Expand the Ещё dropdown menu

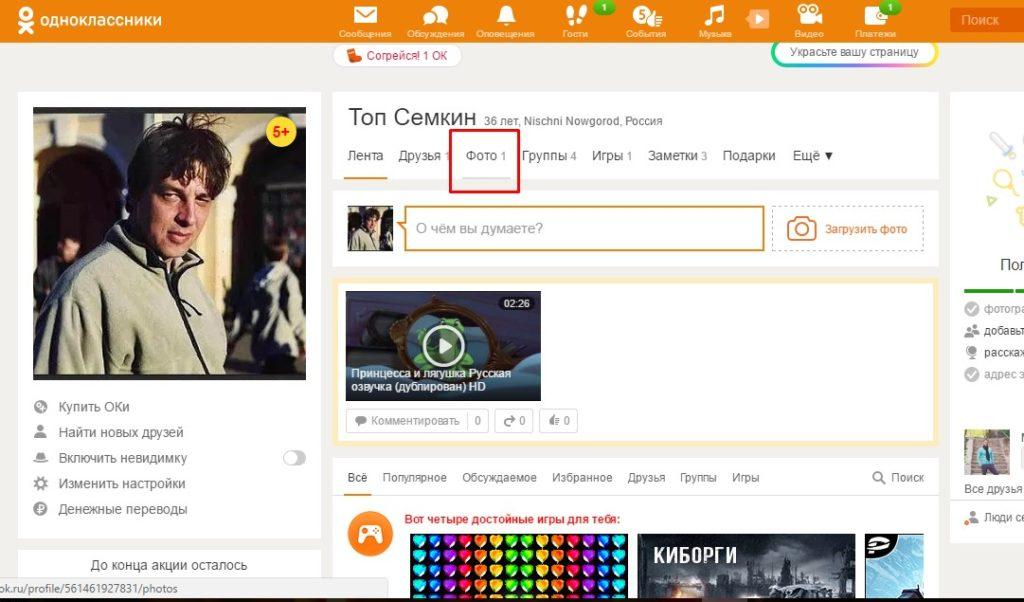[812, 155]
